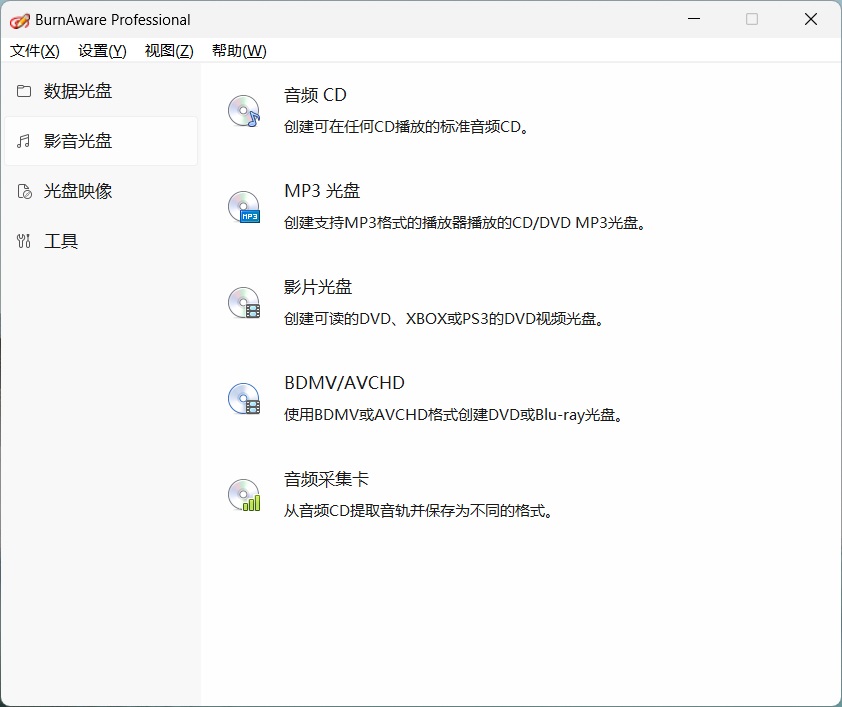Click description 创建可读的DVD、XBOX或PS3的DVD视频光盘
Image resolution: width=842 pixels, height=707 pixels.
click(x=444, y=319)
